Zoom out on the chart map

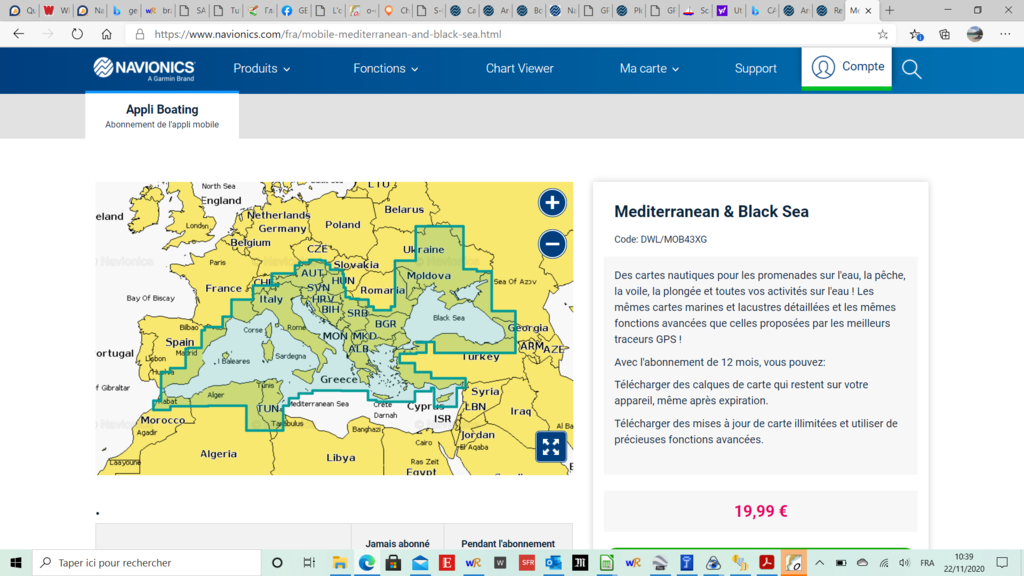coord(552,244)
